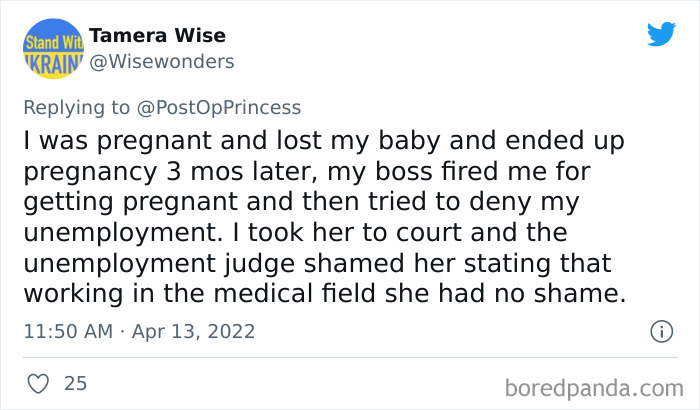
Task: Click the blue Twitter bird logo
Action: click(661, 35)
